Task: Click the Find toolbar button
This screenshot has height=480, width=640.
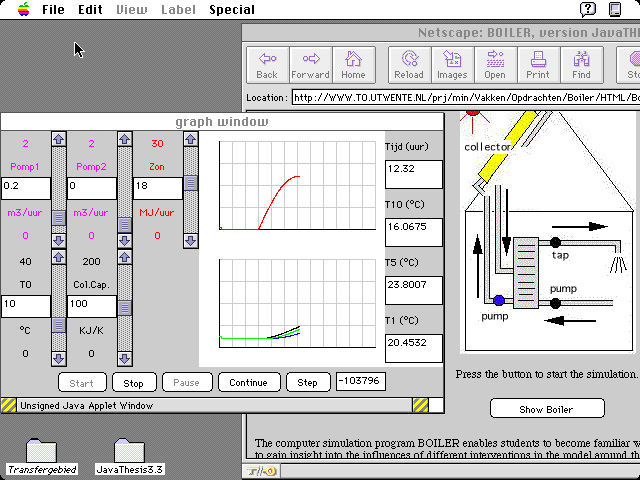Action: (582, 65)
